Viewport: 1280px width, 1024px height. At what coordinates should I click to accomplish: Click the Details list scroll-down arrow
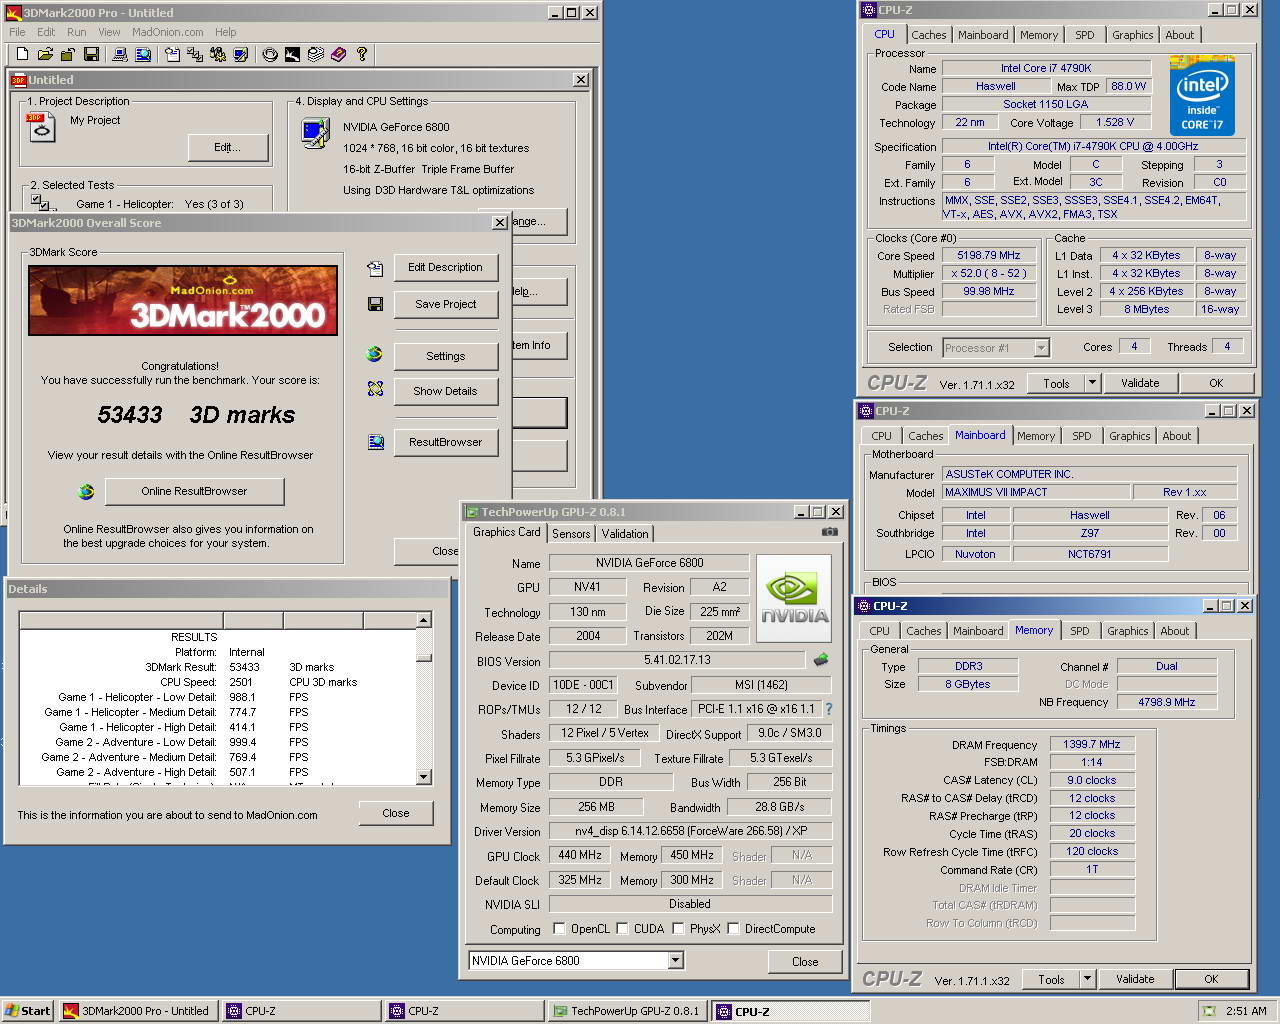[x=424, y=777]
